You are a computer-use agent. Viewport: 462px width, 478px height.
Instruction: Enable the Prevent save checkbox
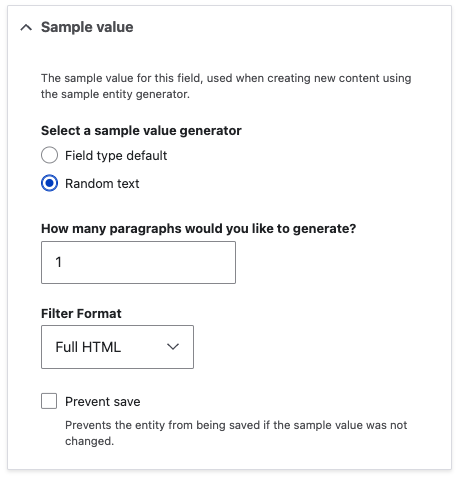[x=49, y=401]
